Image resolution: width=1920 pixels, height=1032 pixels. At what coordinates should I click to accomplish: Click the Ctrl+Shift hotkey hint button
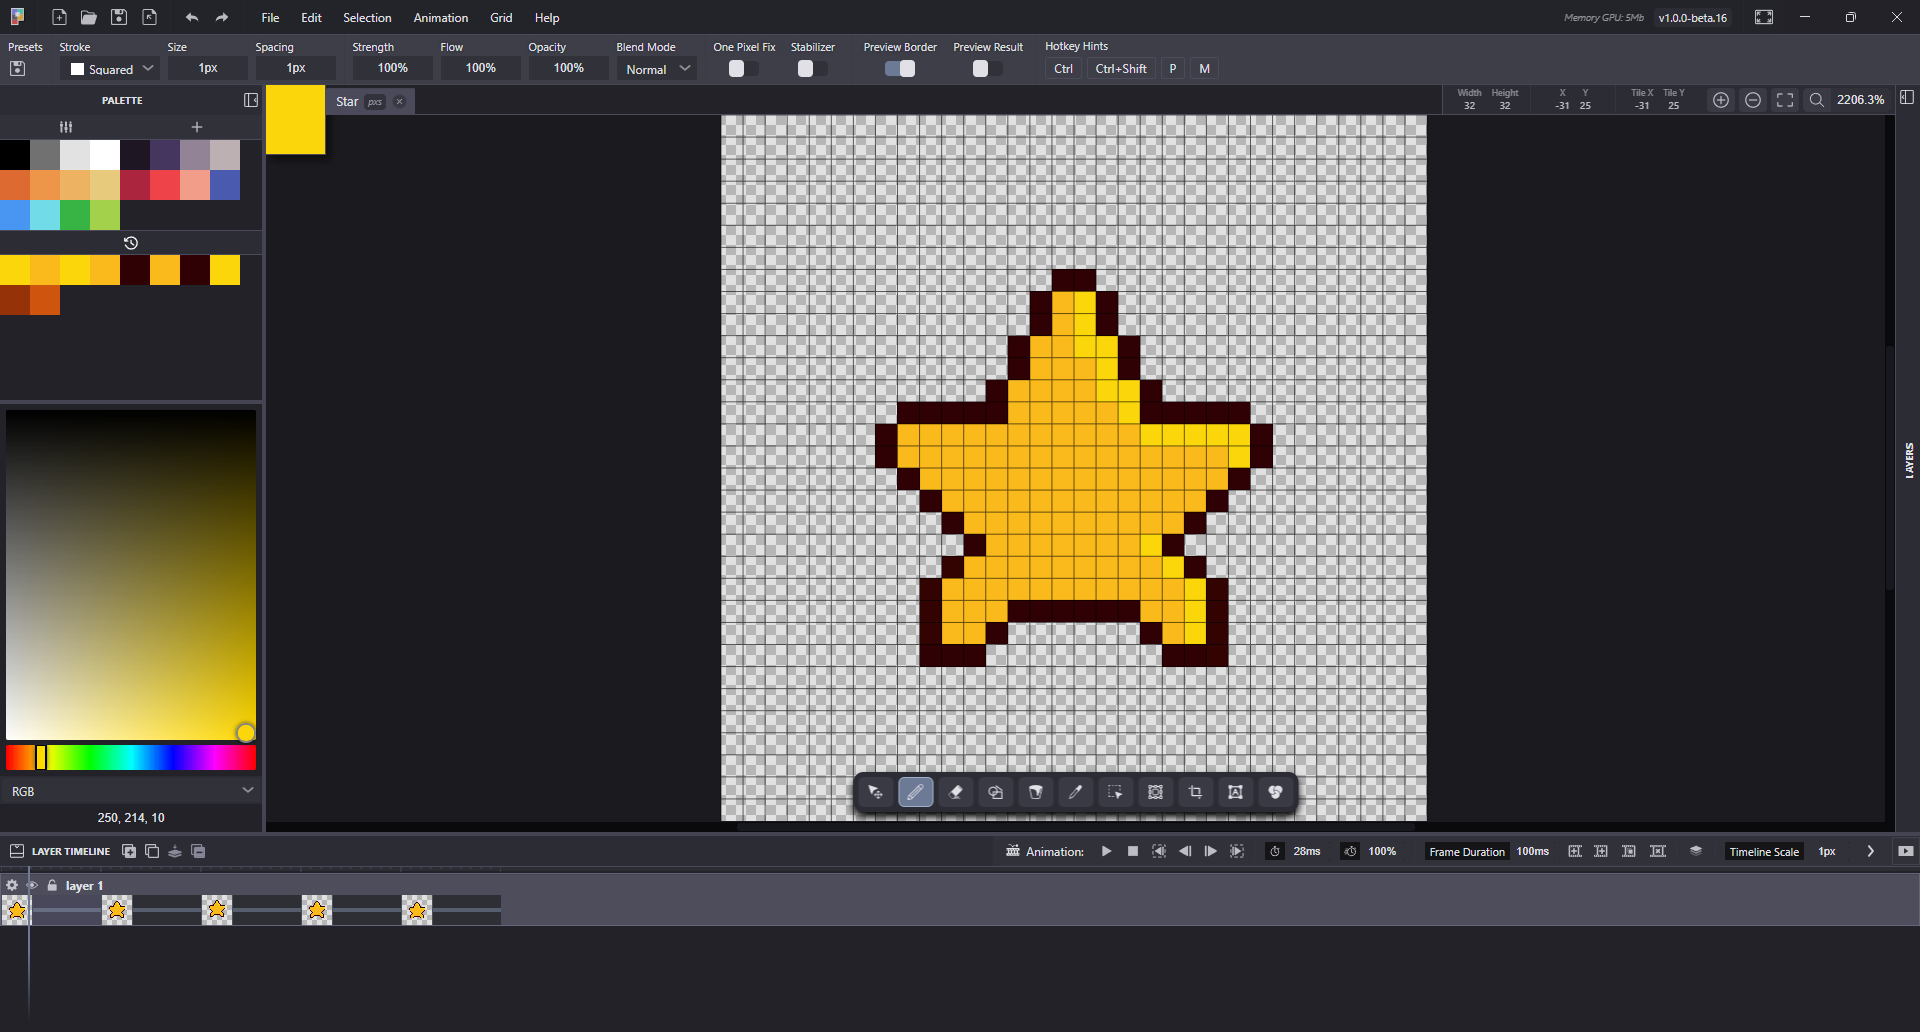pyautogui.click(x=1121, y=68)
